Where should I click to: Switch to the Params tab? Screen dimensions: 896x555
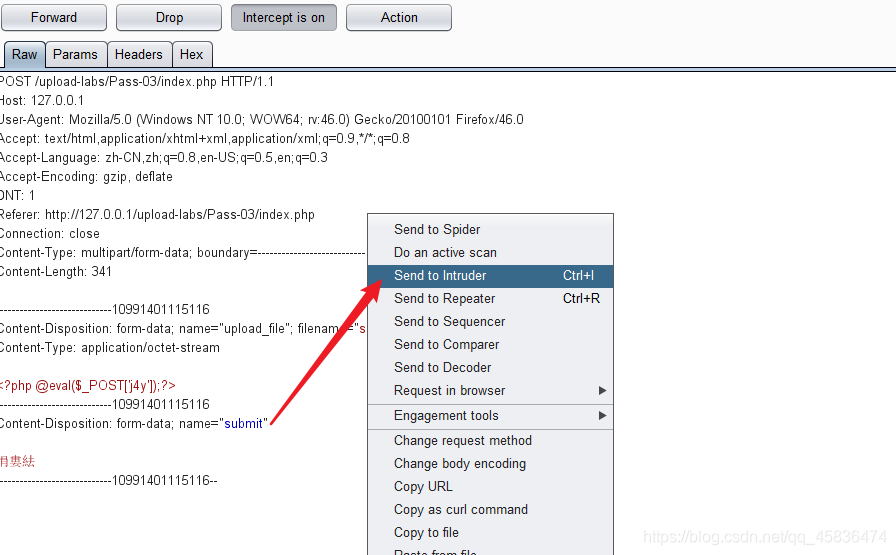click(75, 55)
